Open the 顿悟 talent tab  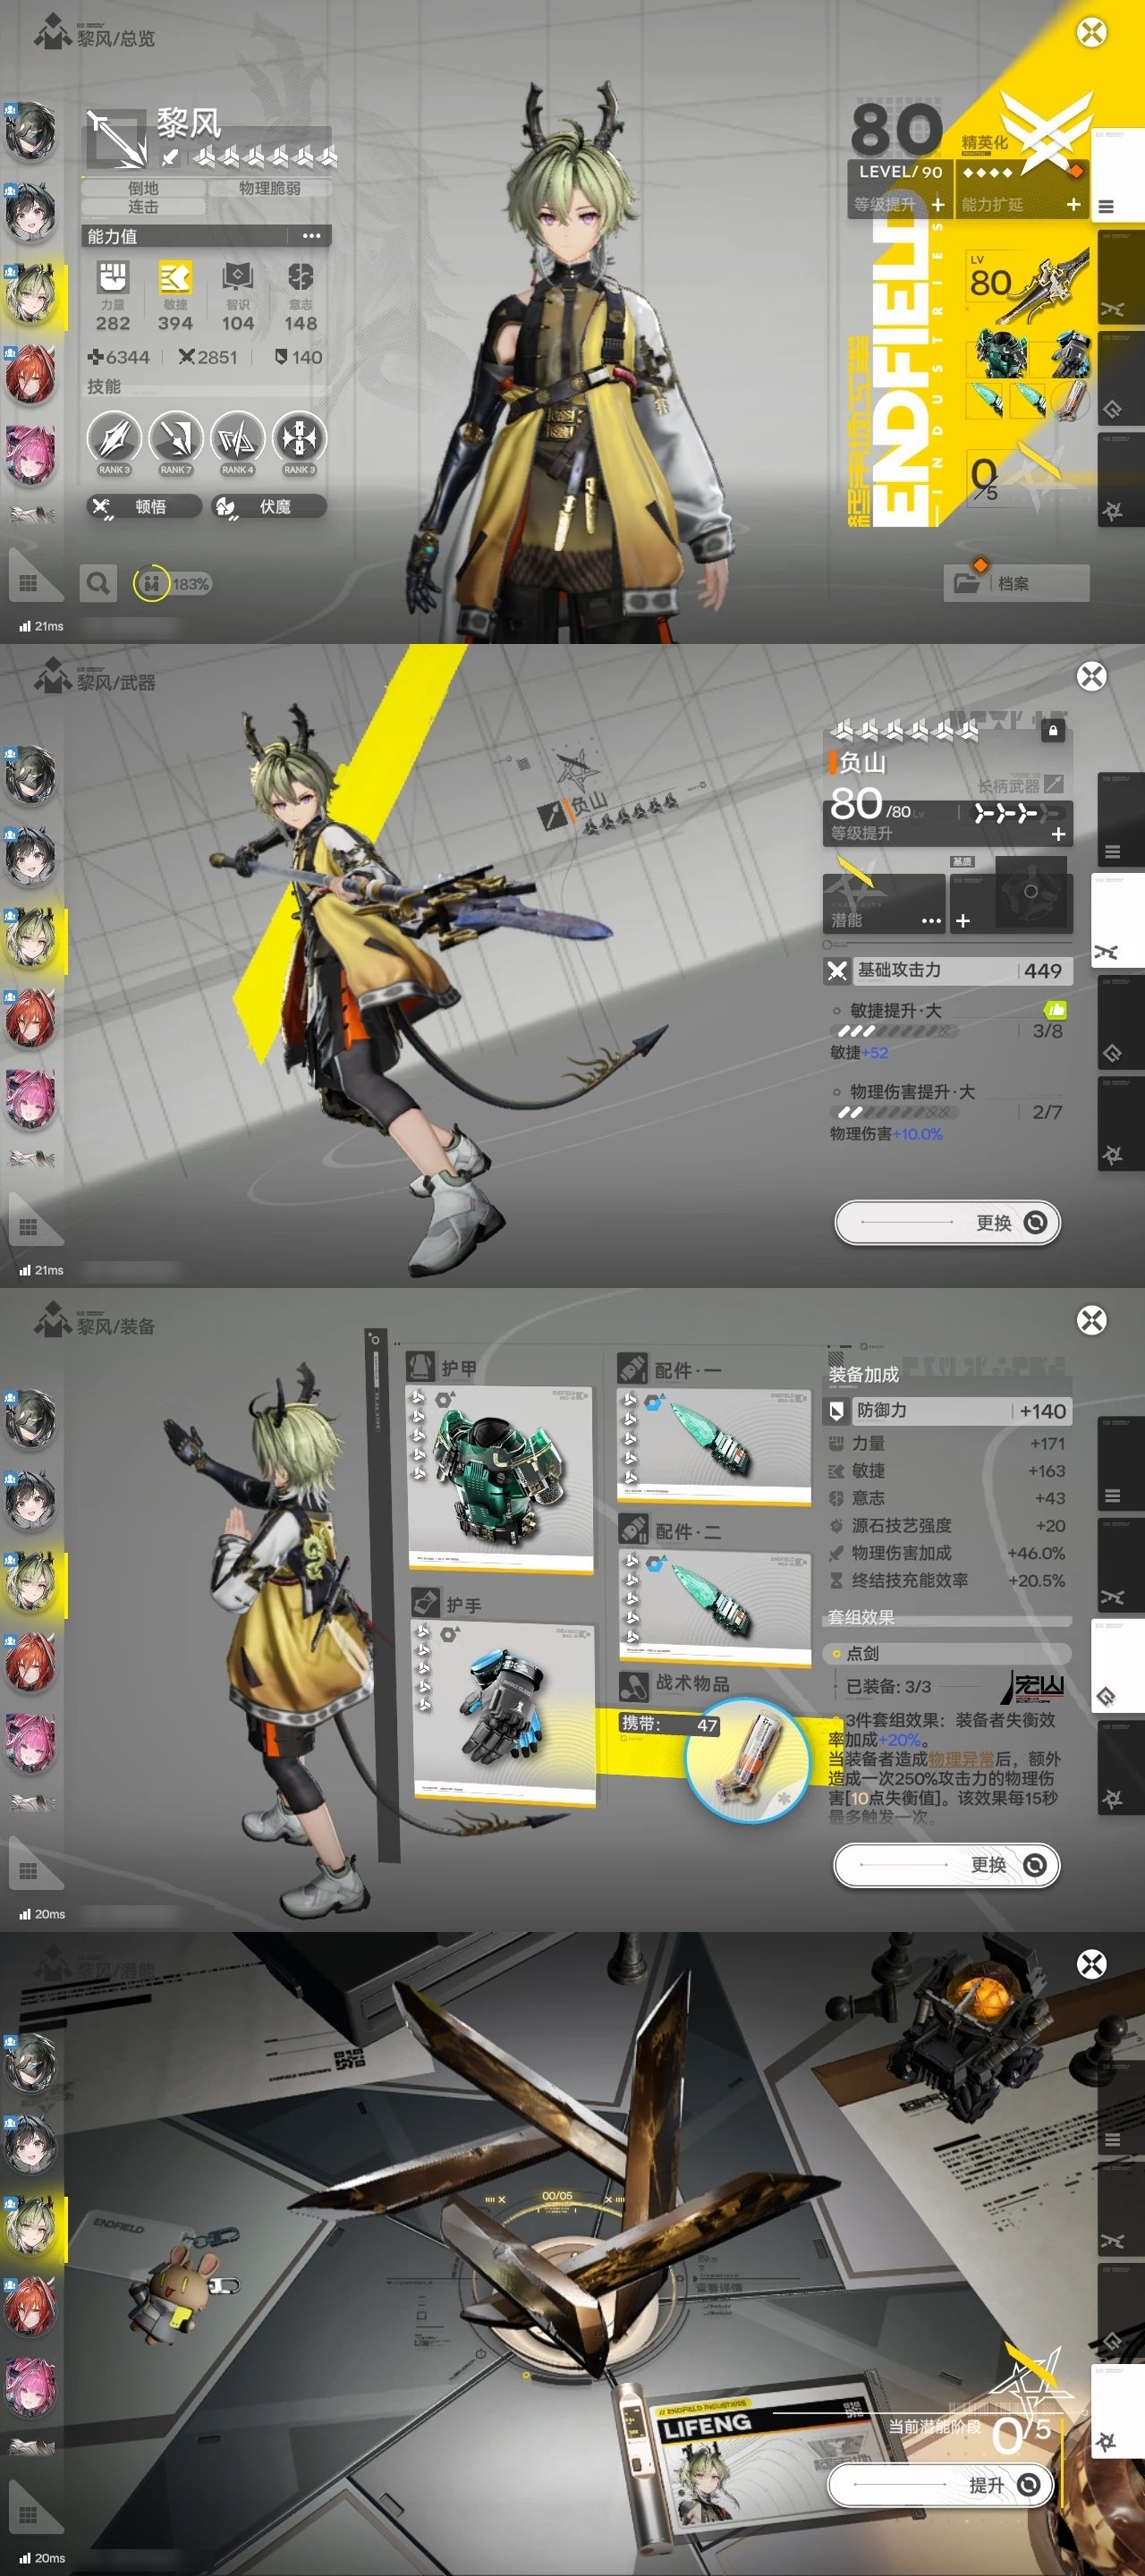point(143,507)
